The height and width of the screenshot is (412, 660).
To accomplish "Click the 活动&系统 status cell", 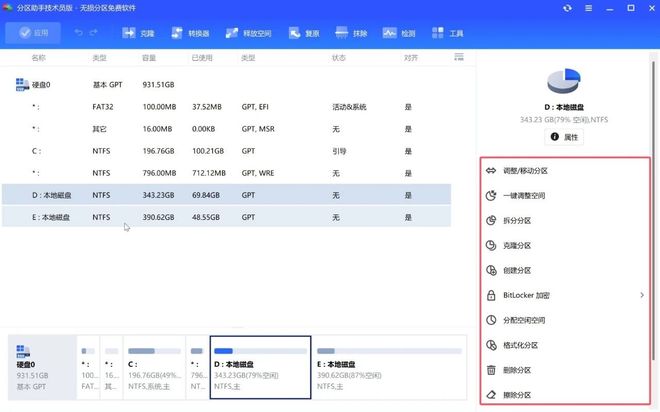I will [x=349, y=107].
